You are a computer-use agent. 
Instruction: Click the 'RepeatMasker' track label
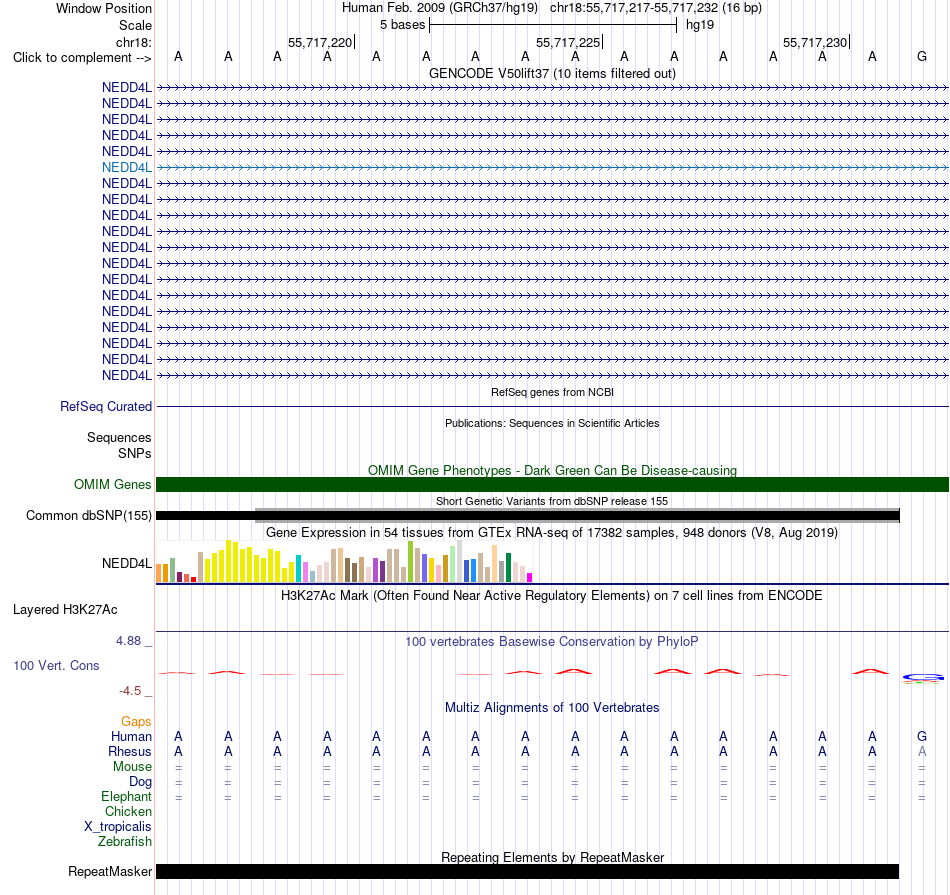[110, 871]
